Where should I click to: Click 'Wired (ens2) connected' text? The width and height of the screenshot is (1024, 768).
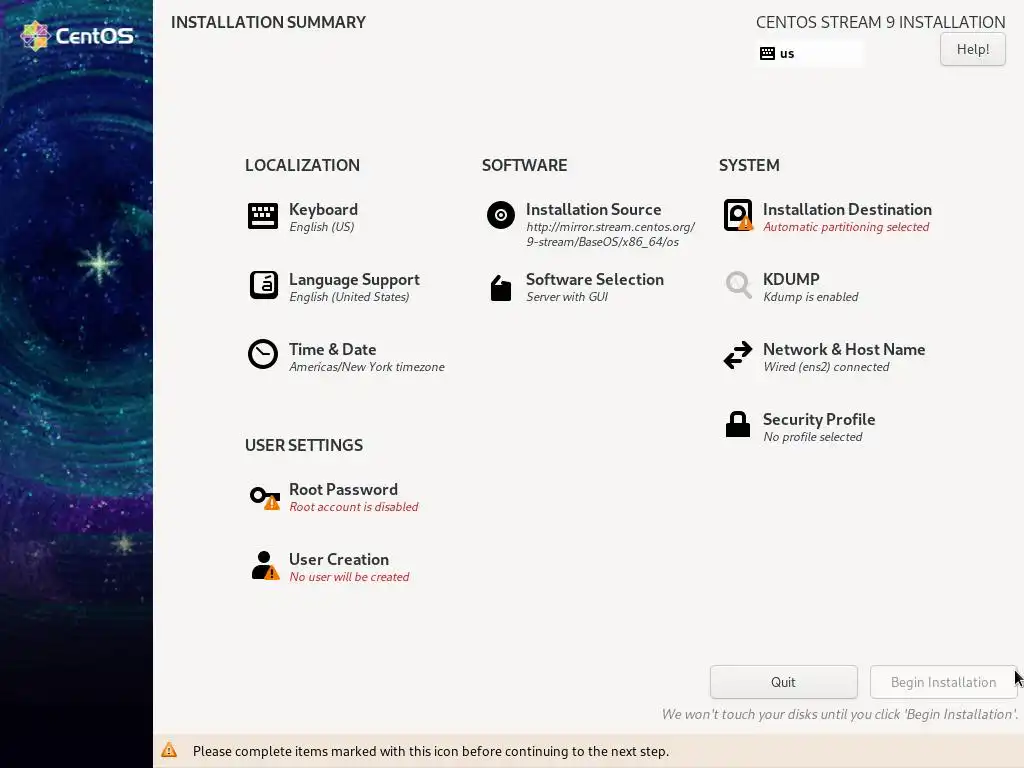[x=825, y=366]
